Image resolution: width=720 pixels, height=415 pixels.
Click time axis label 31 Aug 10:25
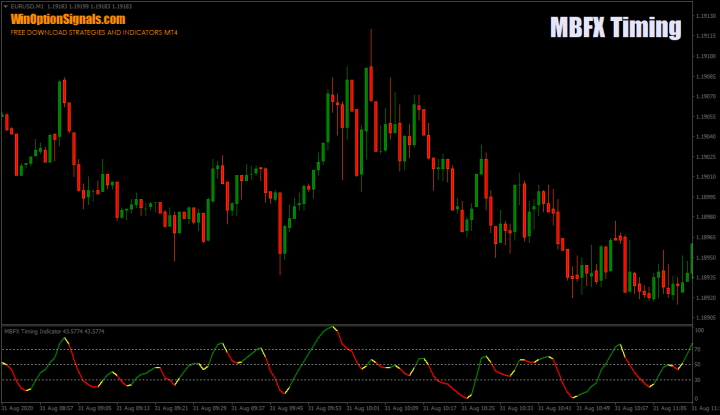click(x=478, y=408)
